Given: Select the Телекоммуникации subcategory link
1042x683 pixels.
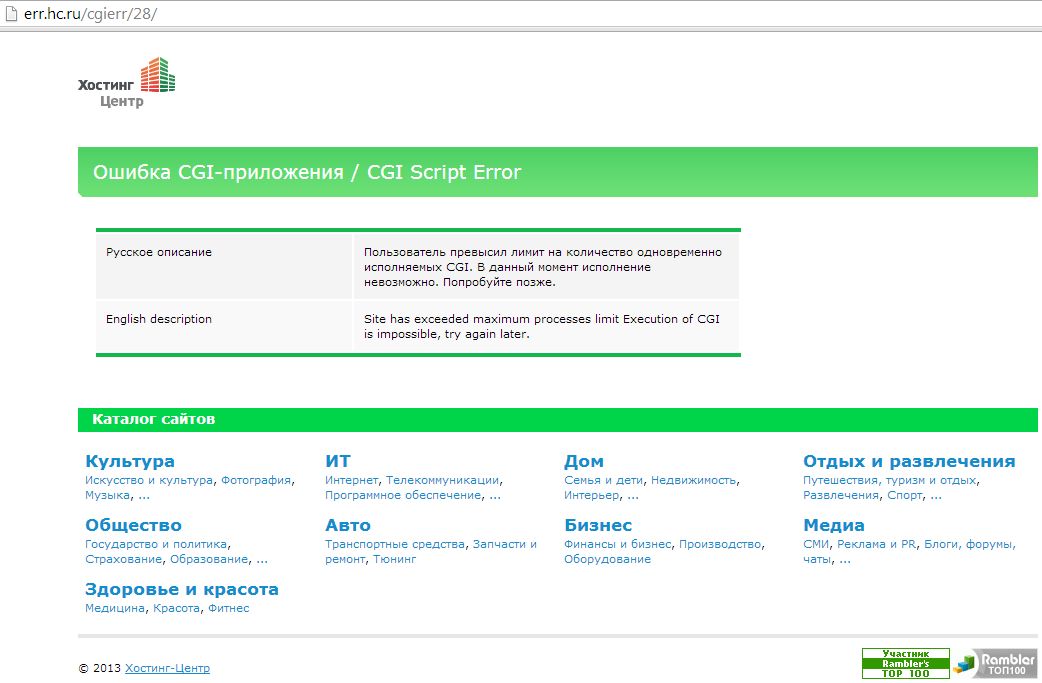Looking at the screenshot, I should coord(442,480).
